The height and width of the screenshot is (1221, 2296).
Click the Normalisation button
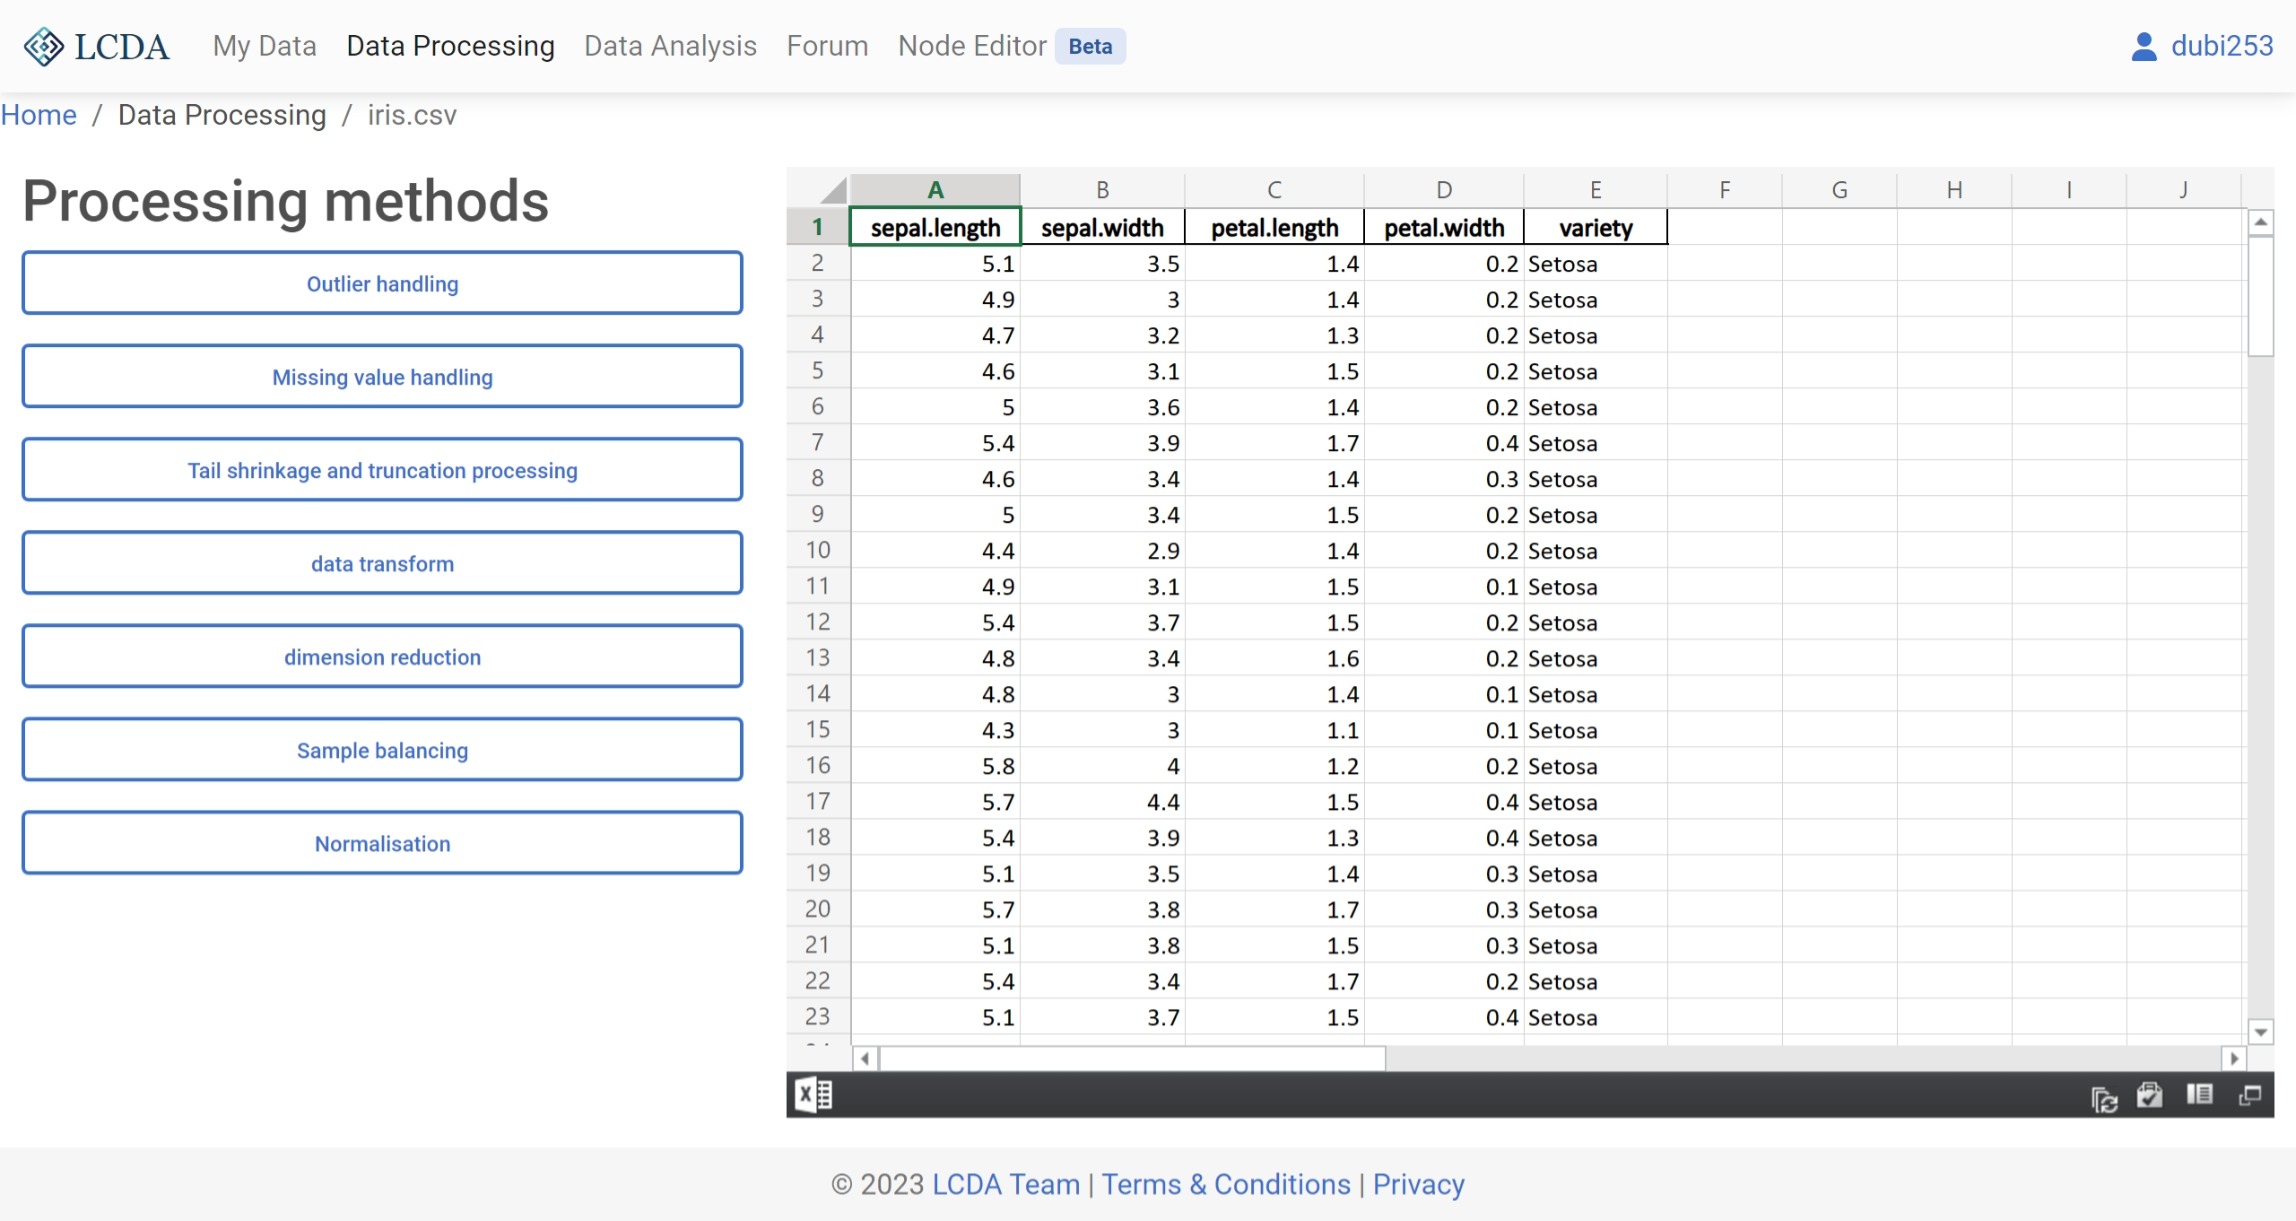pos(382,843)
